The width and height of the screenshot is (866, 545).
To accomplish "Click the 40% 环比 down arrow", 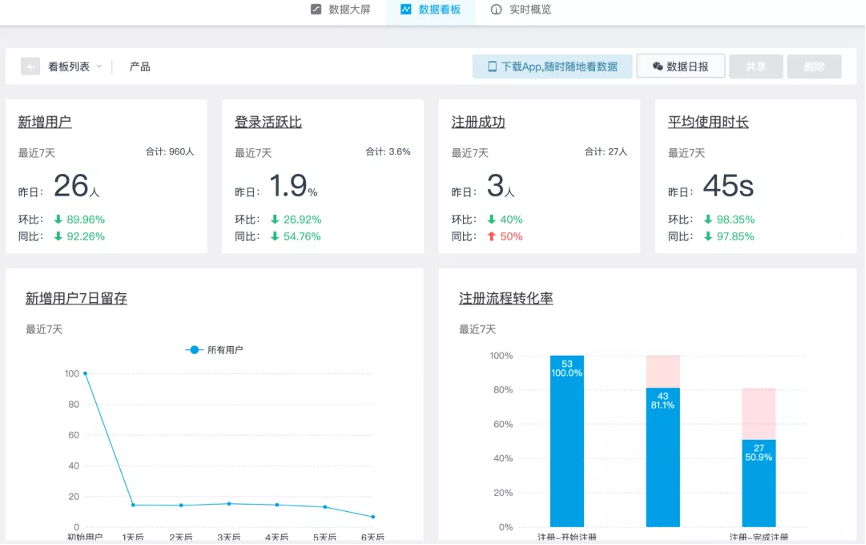I will 492,219.
